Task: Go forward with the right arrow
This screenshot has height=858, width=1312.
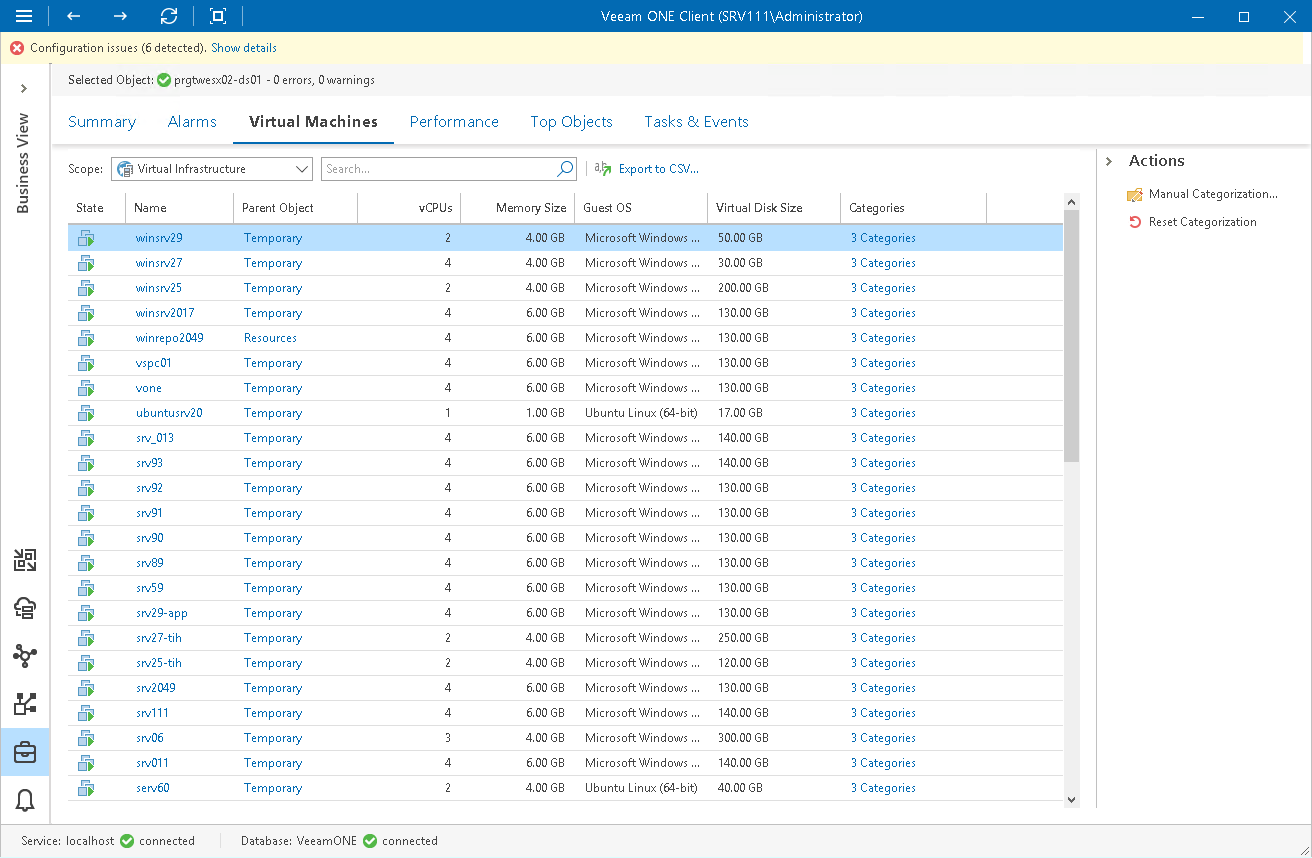Action: pyautogui.click(x=120, y=16)
